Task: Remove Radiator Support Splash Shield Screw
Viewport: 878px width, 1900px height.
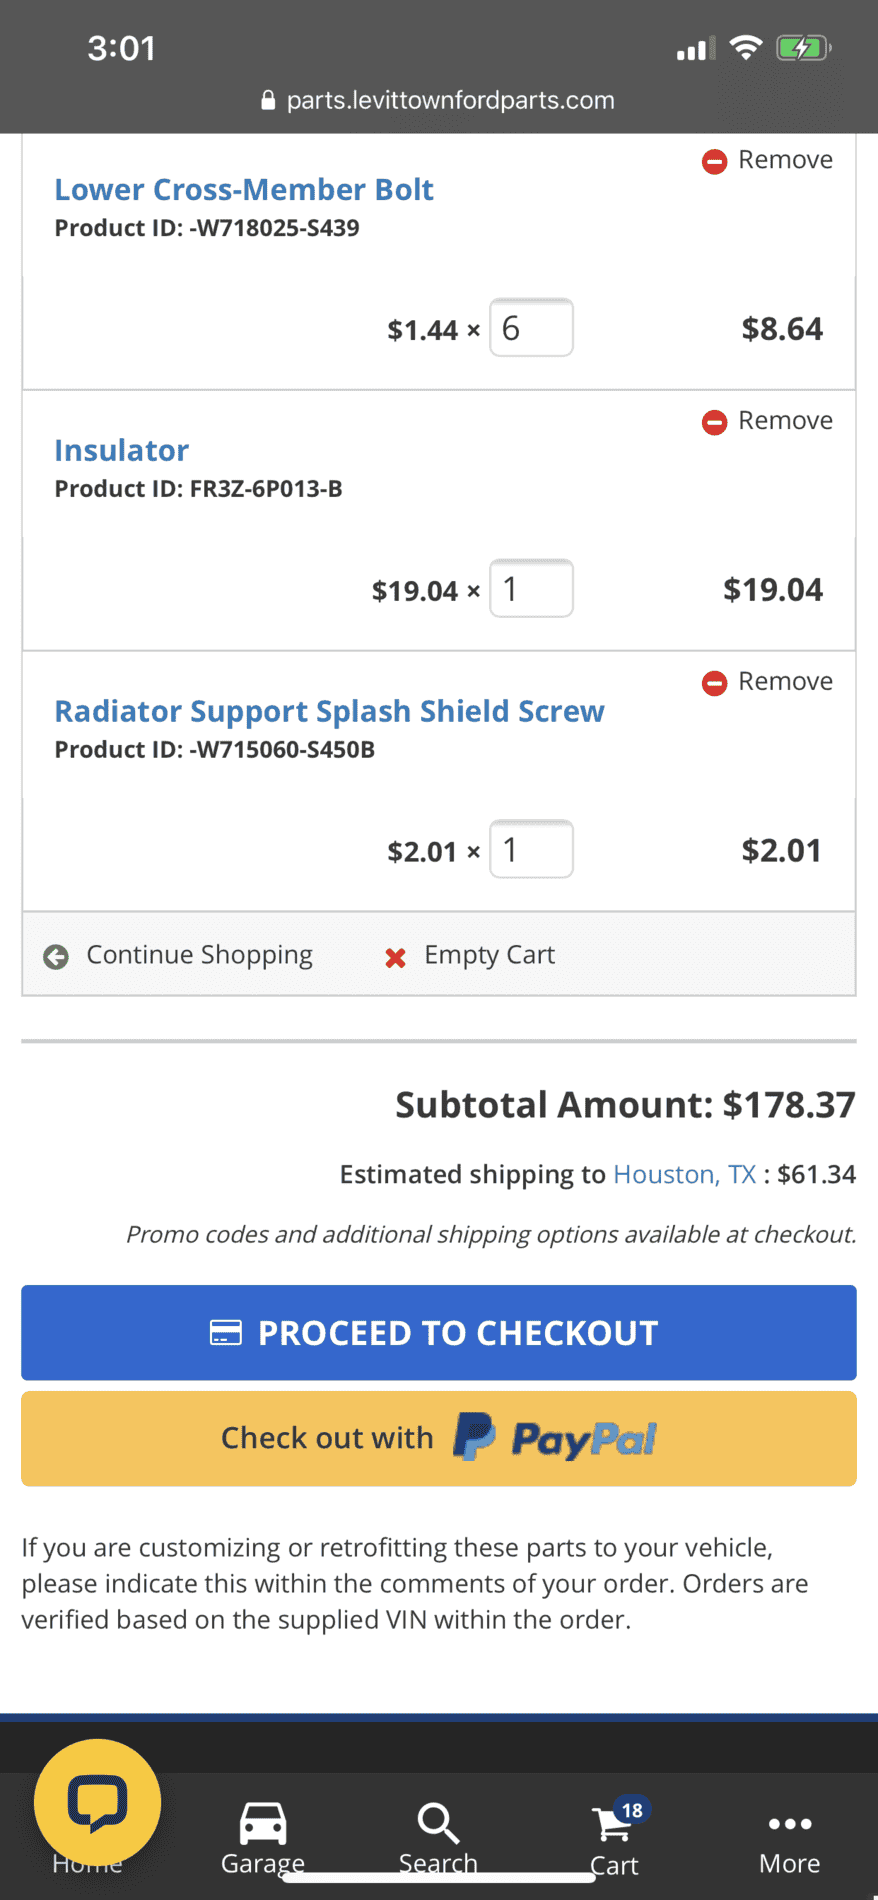Action: pyautogui.click(x=767, y=682)
